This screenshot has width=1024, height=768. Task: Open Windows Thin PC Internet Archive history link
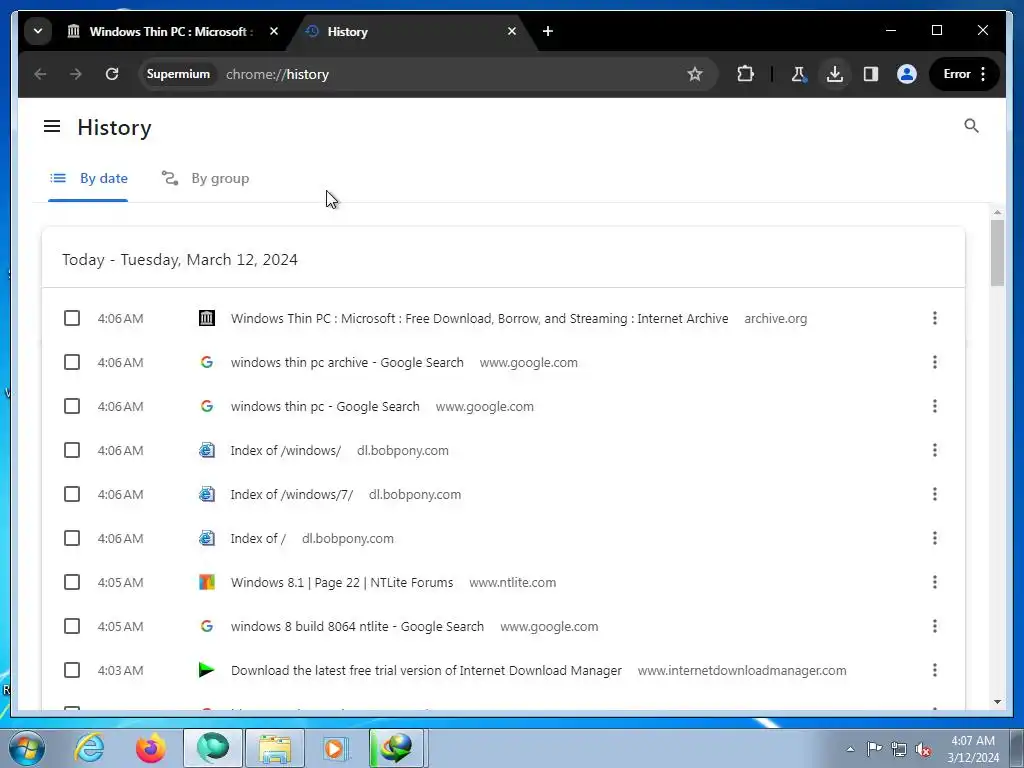click(x=479, y=318)
